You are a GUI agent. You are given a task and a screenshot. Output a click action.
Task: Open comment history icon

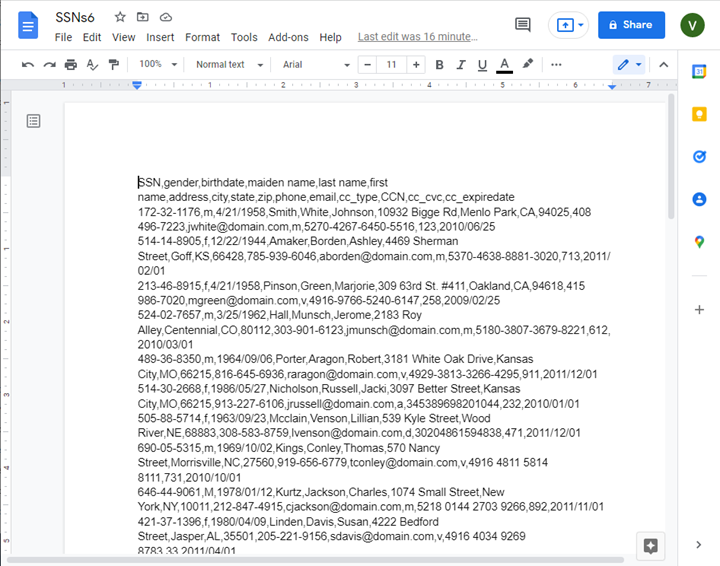(522, 25)
